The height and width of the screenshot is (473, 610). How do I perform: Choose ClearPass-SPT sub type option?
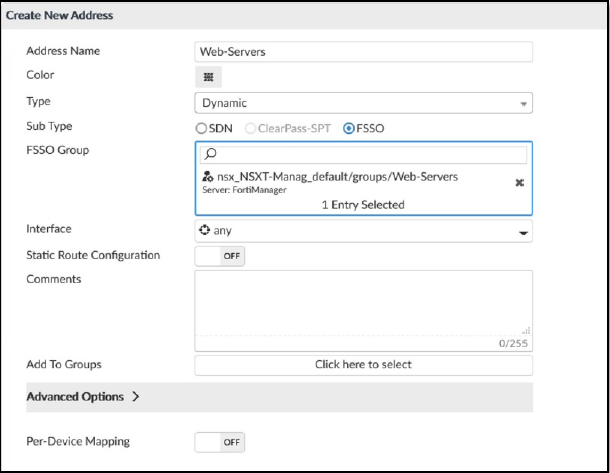[251, 128]
